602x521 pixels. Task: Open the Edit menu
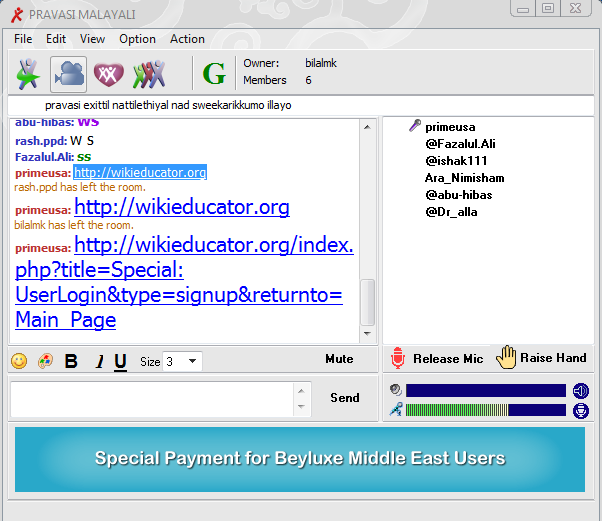pos(56,39)
